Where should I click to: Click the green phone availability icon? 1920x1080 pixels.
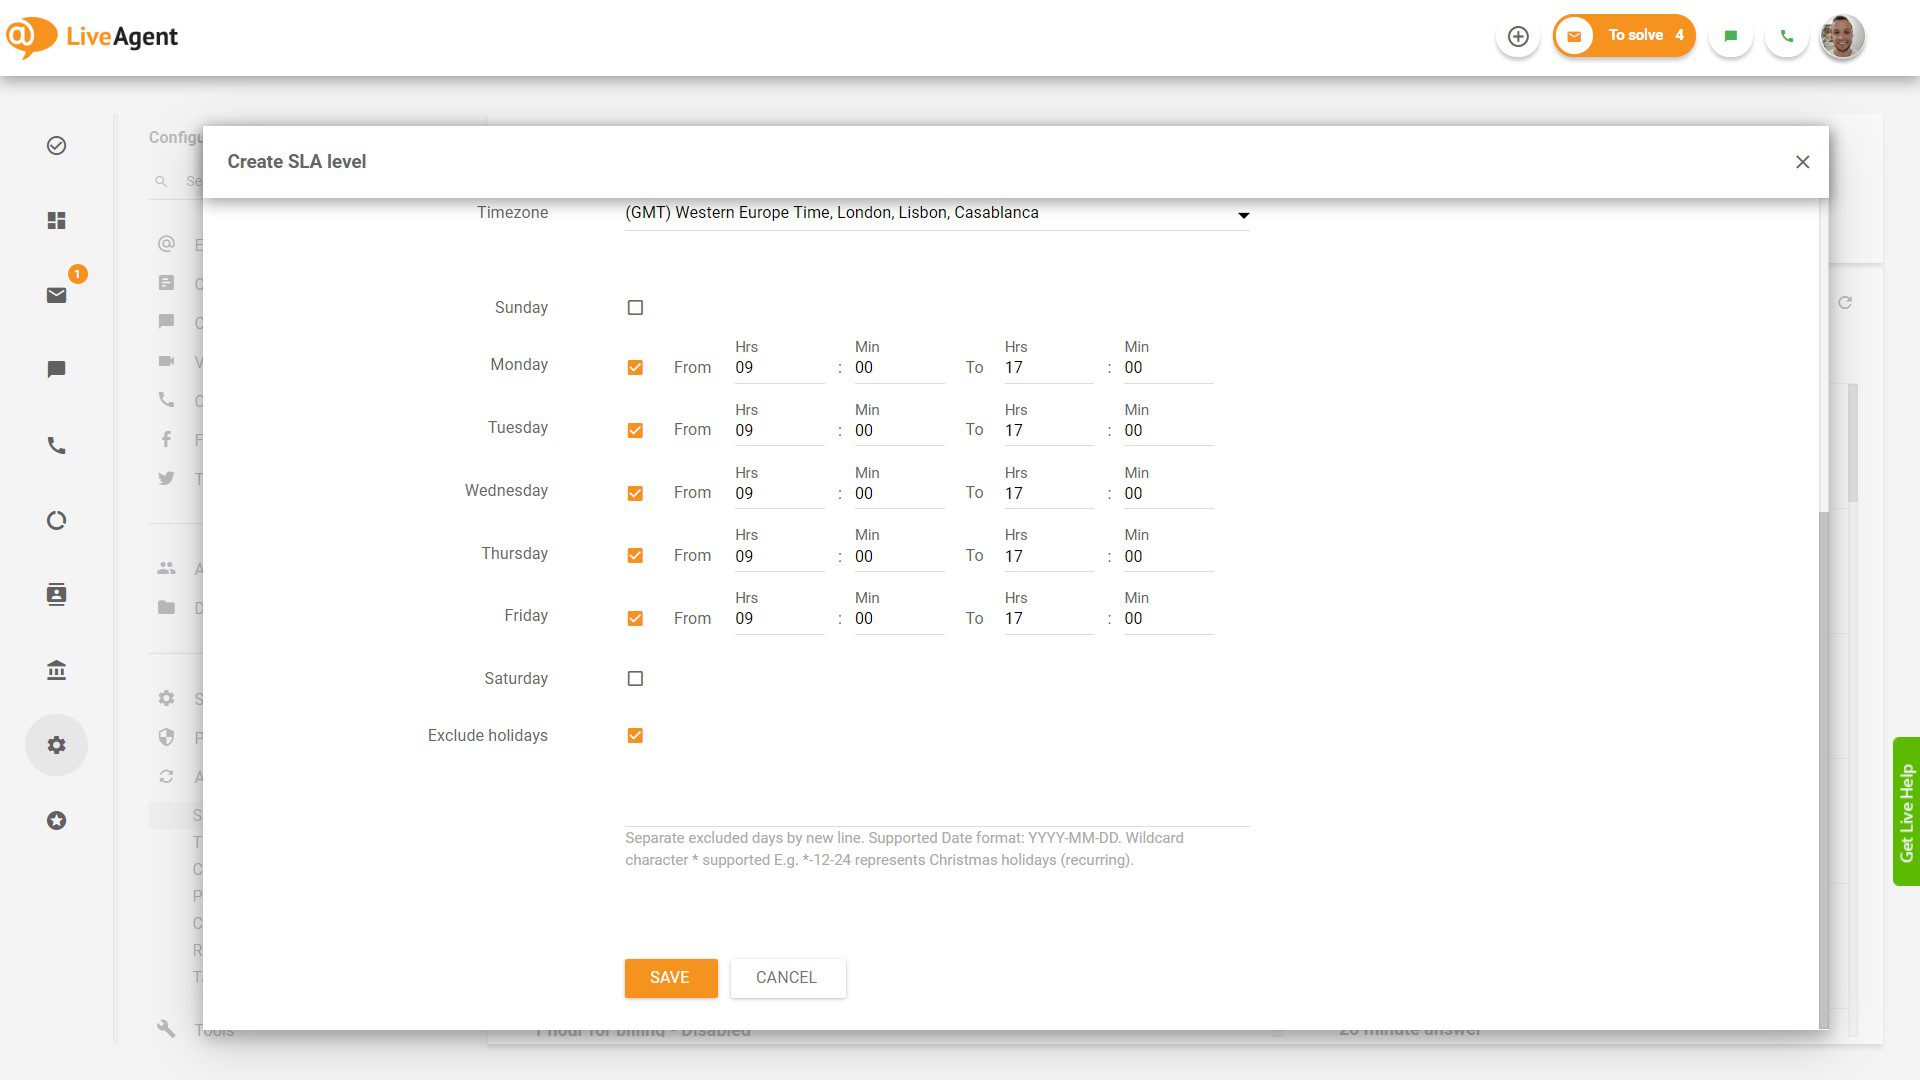(x=1786, y=35)
